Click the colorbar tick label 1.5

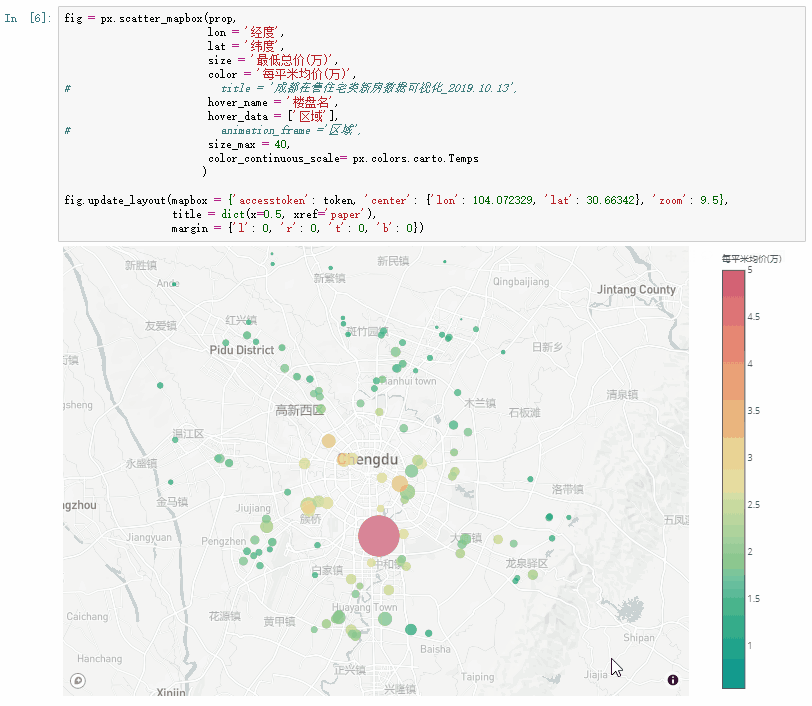point(753,599)
